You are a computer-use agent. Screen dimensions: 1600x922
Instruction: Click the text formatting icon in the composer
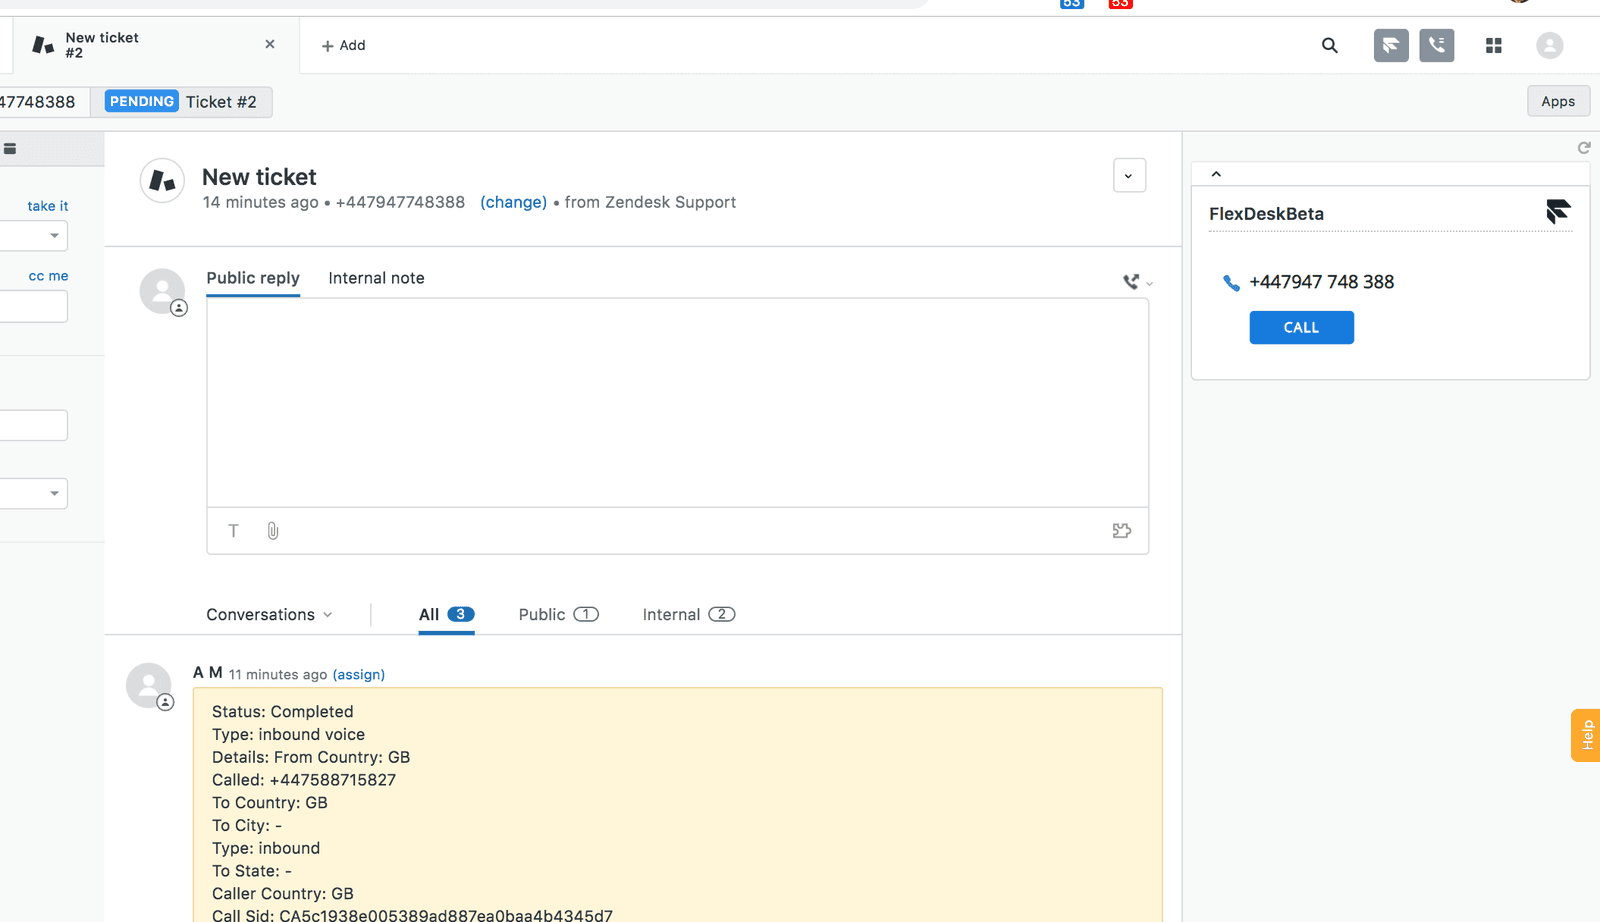click(233, 530)
